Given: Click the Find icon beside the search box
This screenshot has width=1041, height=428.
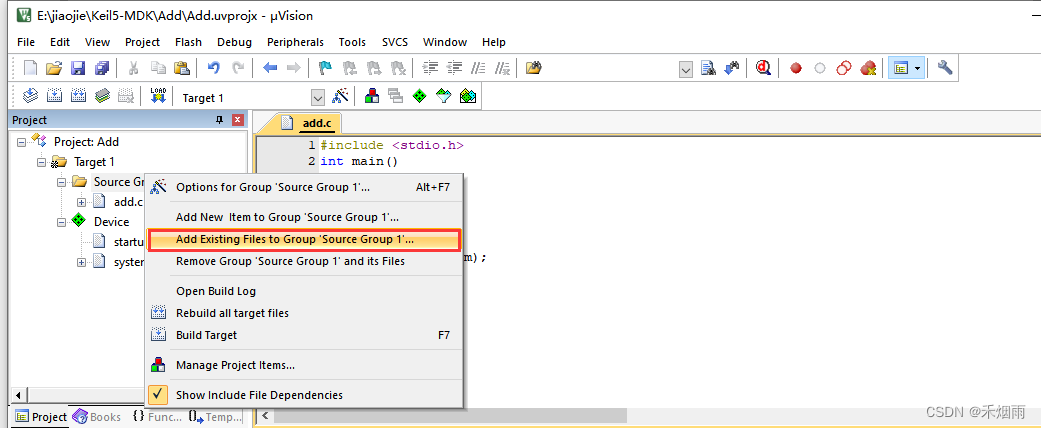Looking at the screenshot, I should point(708,68).
